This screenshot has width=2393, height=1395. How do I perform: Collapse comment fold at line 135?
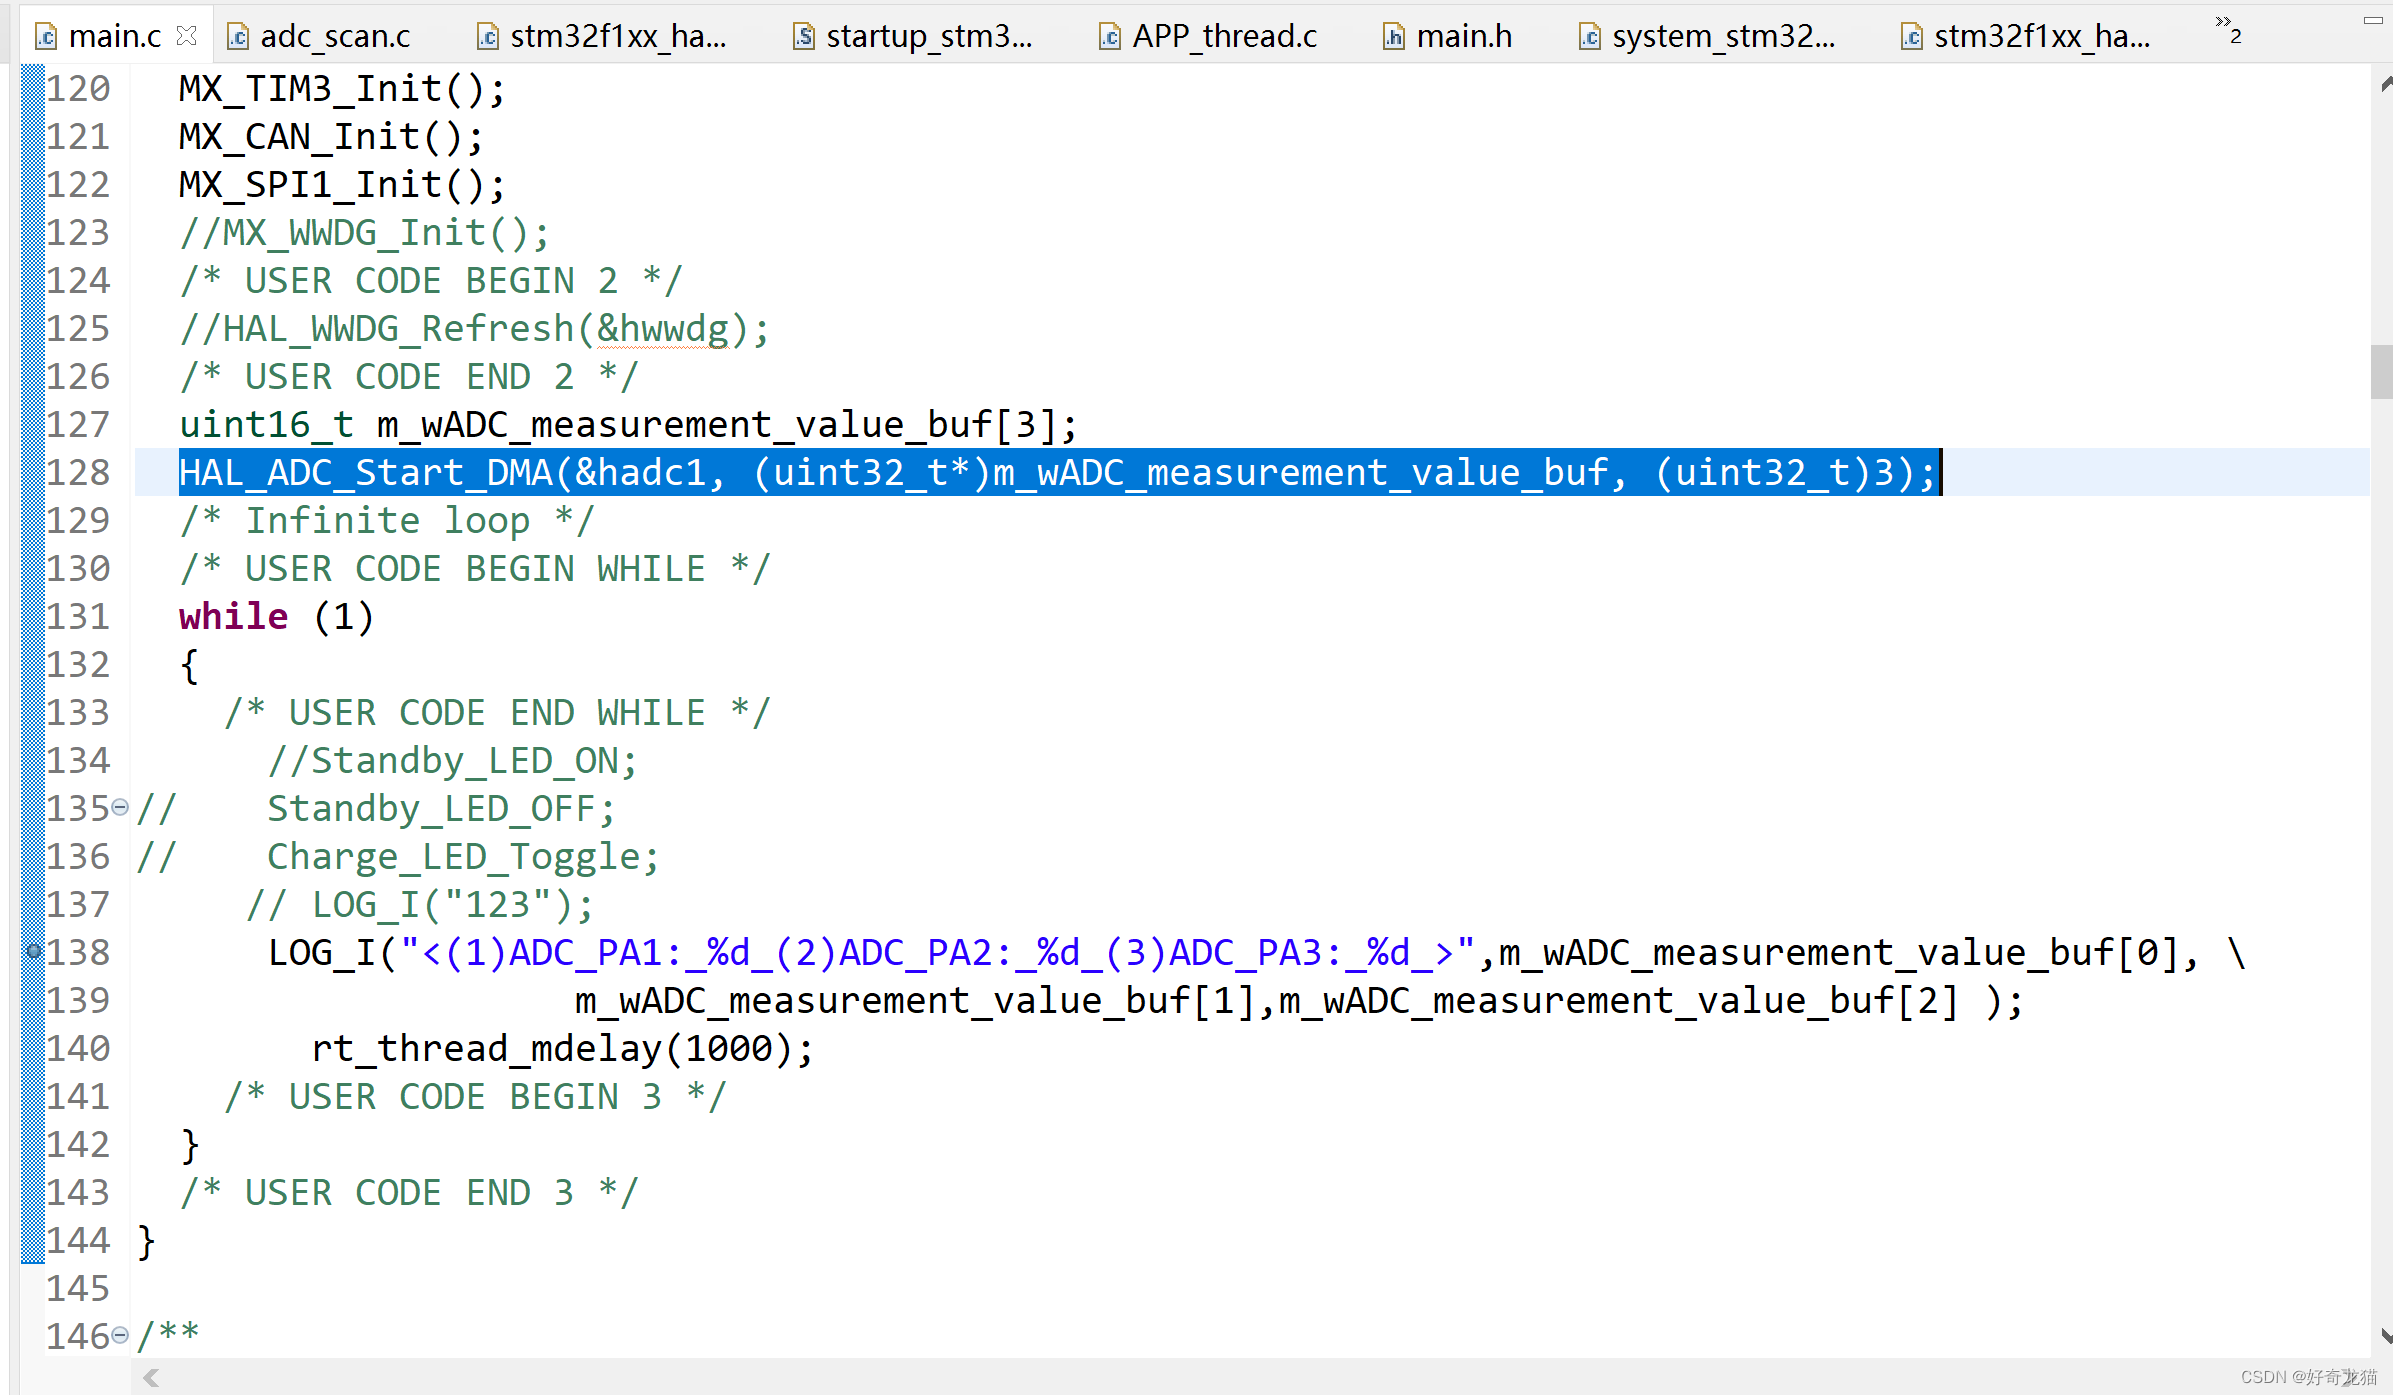[120, 807]
